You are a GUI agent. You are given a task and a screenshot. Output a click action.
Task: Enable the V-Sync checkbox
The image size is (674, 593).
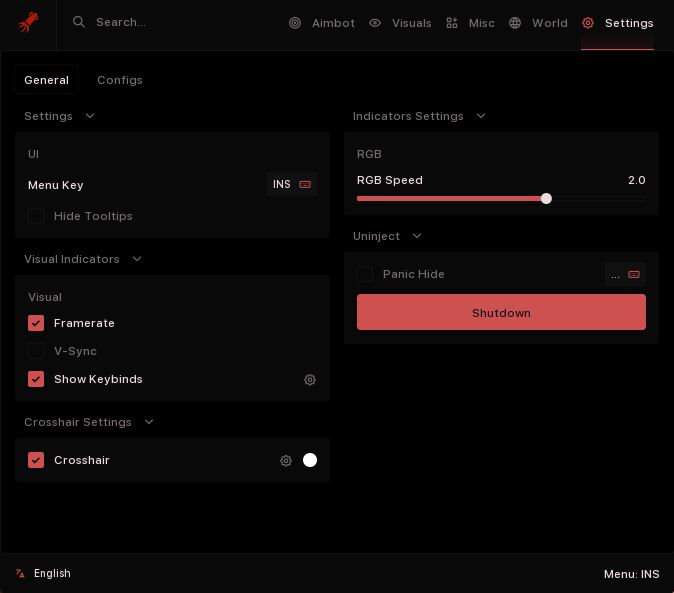(x=36, y=351)
